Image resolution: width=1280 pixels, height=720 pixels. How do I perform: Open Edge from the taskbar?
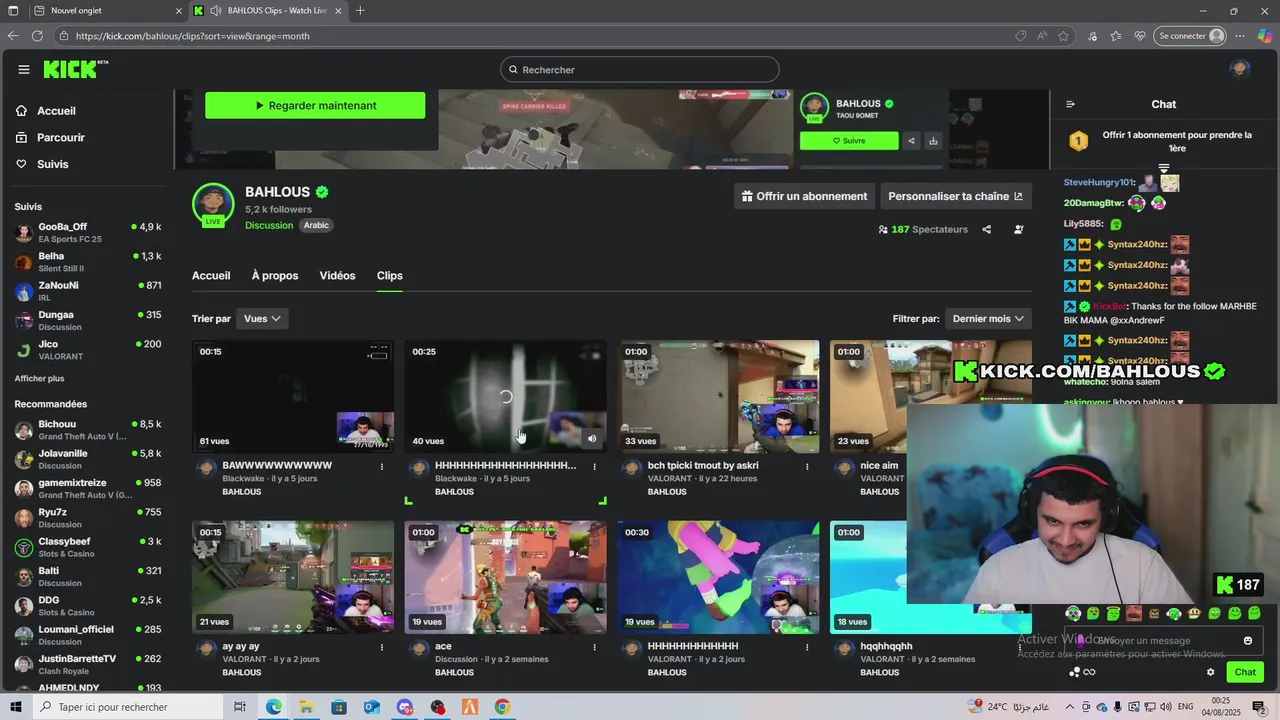pyautogui.click(x=273, y=707)
